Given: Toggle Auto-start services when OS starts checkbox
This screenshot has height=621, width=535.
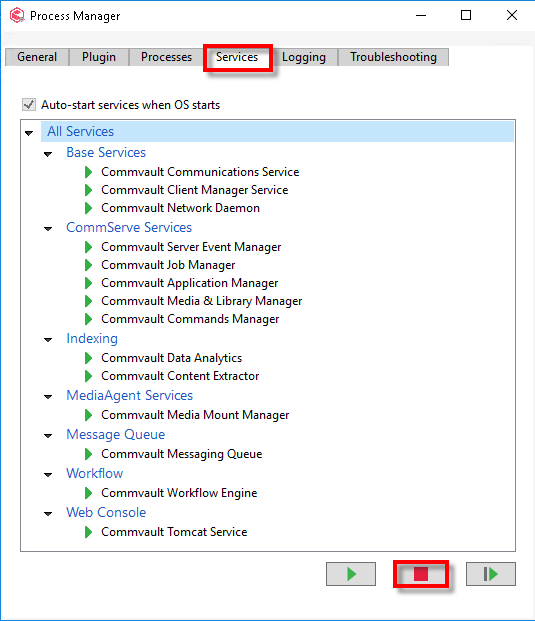Looking at the screenshot, I should [29, 105].
